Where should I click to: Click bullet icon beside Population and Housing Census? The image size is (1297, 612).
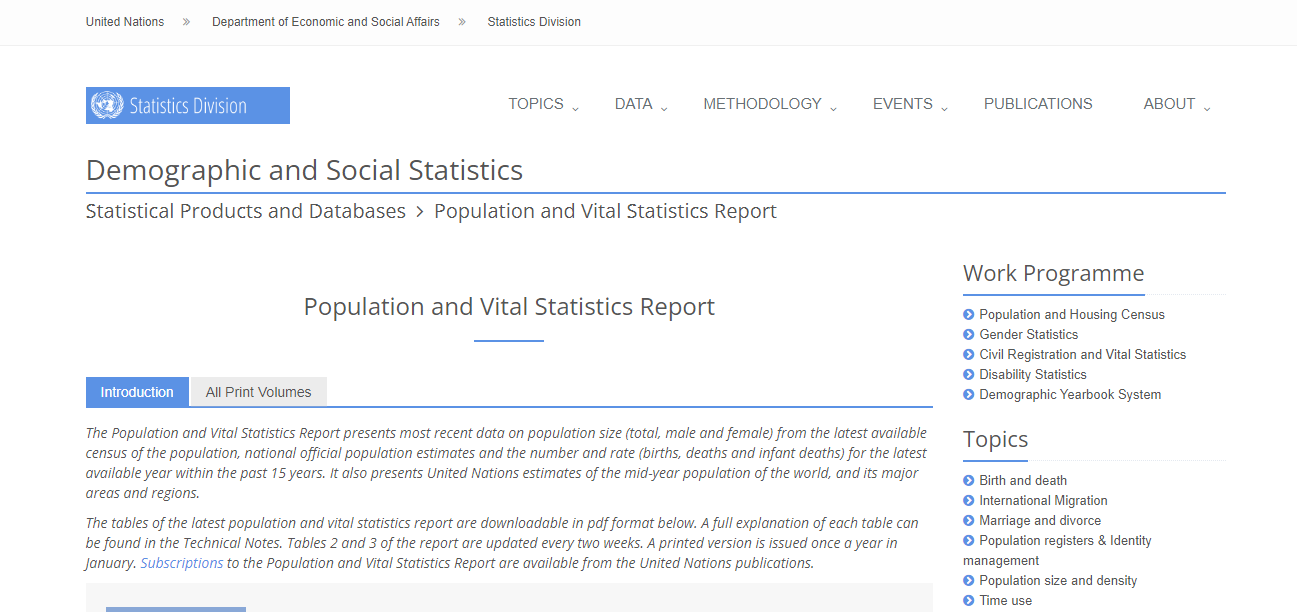coord(968,314)
